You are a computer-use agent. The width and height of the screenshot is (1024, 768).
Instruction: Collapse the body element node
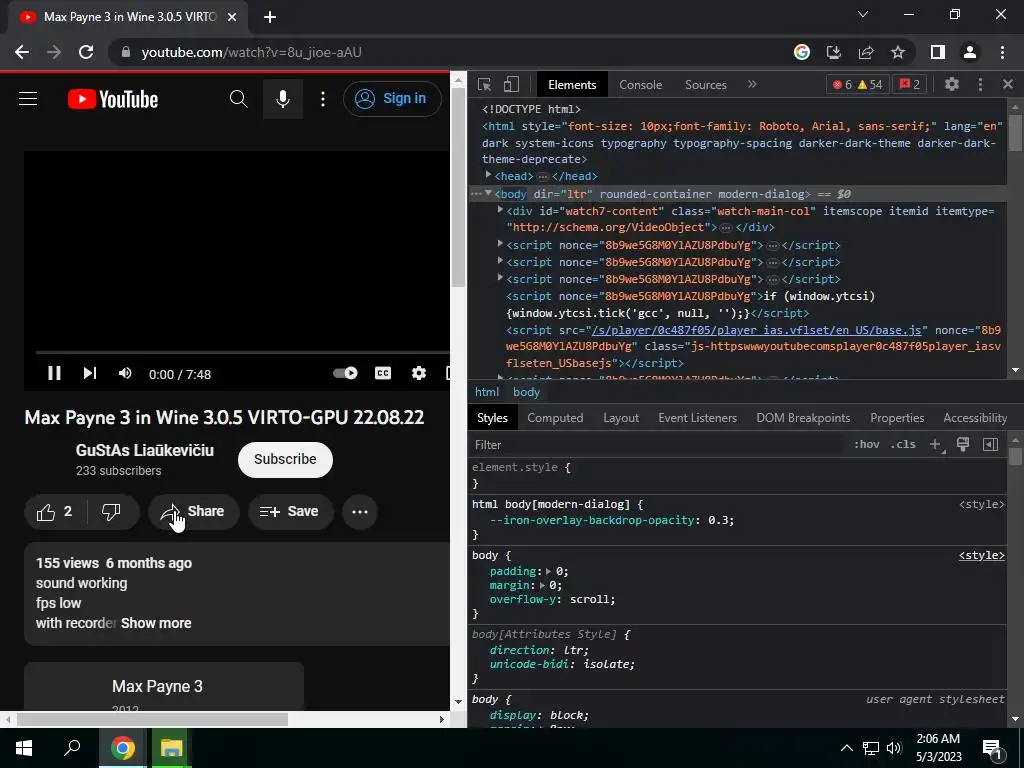488,193
